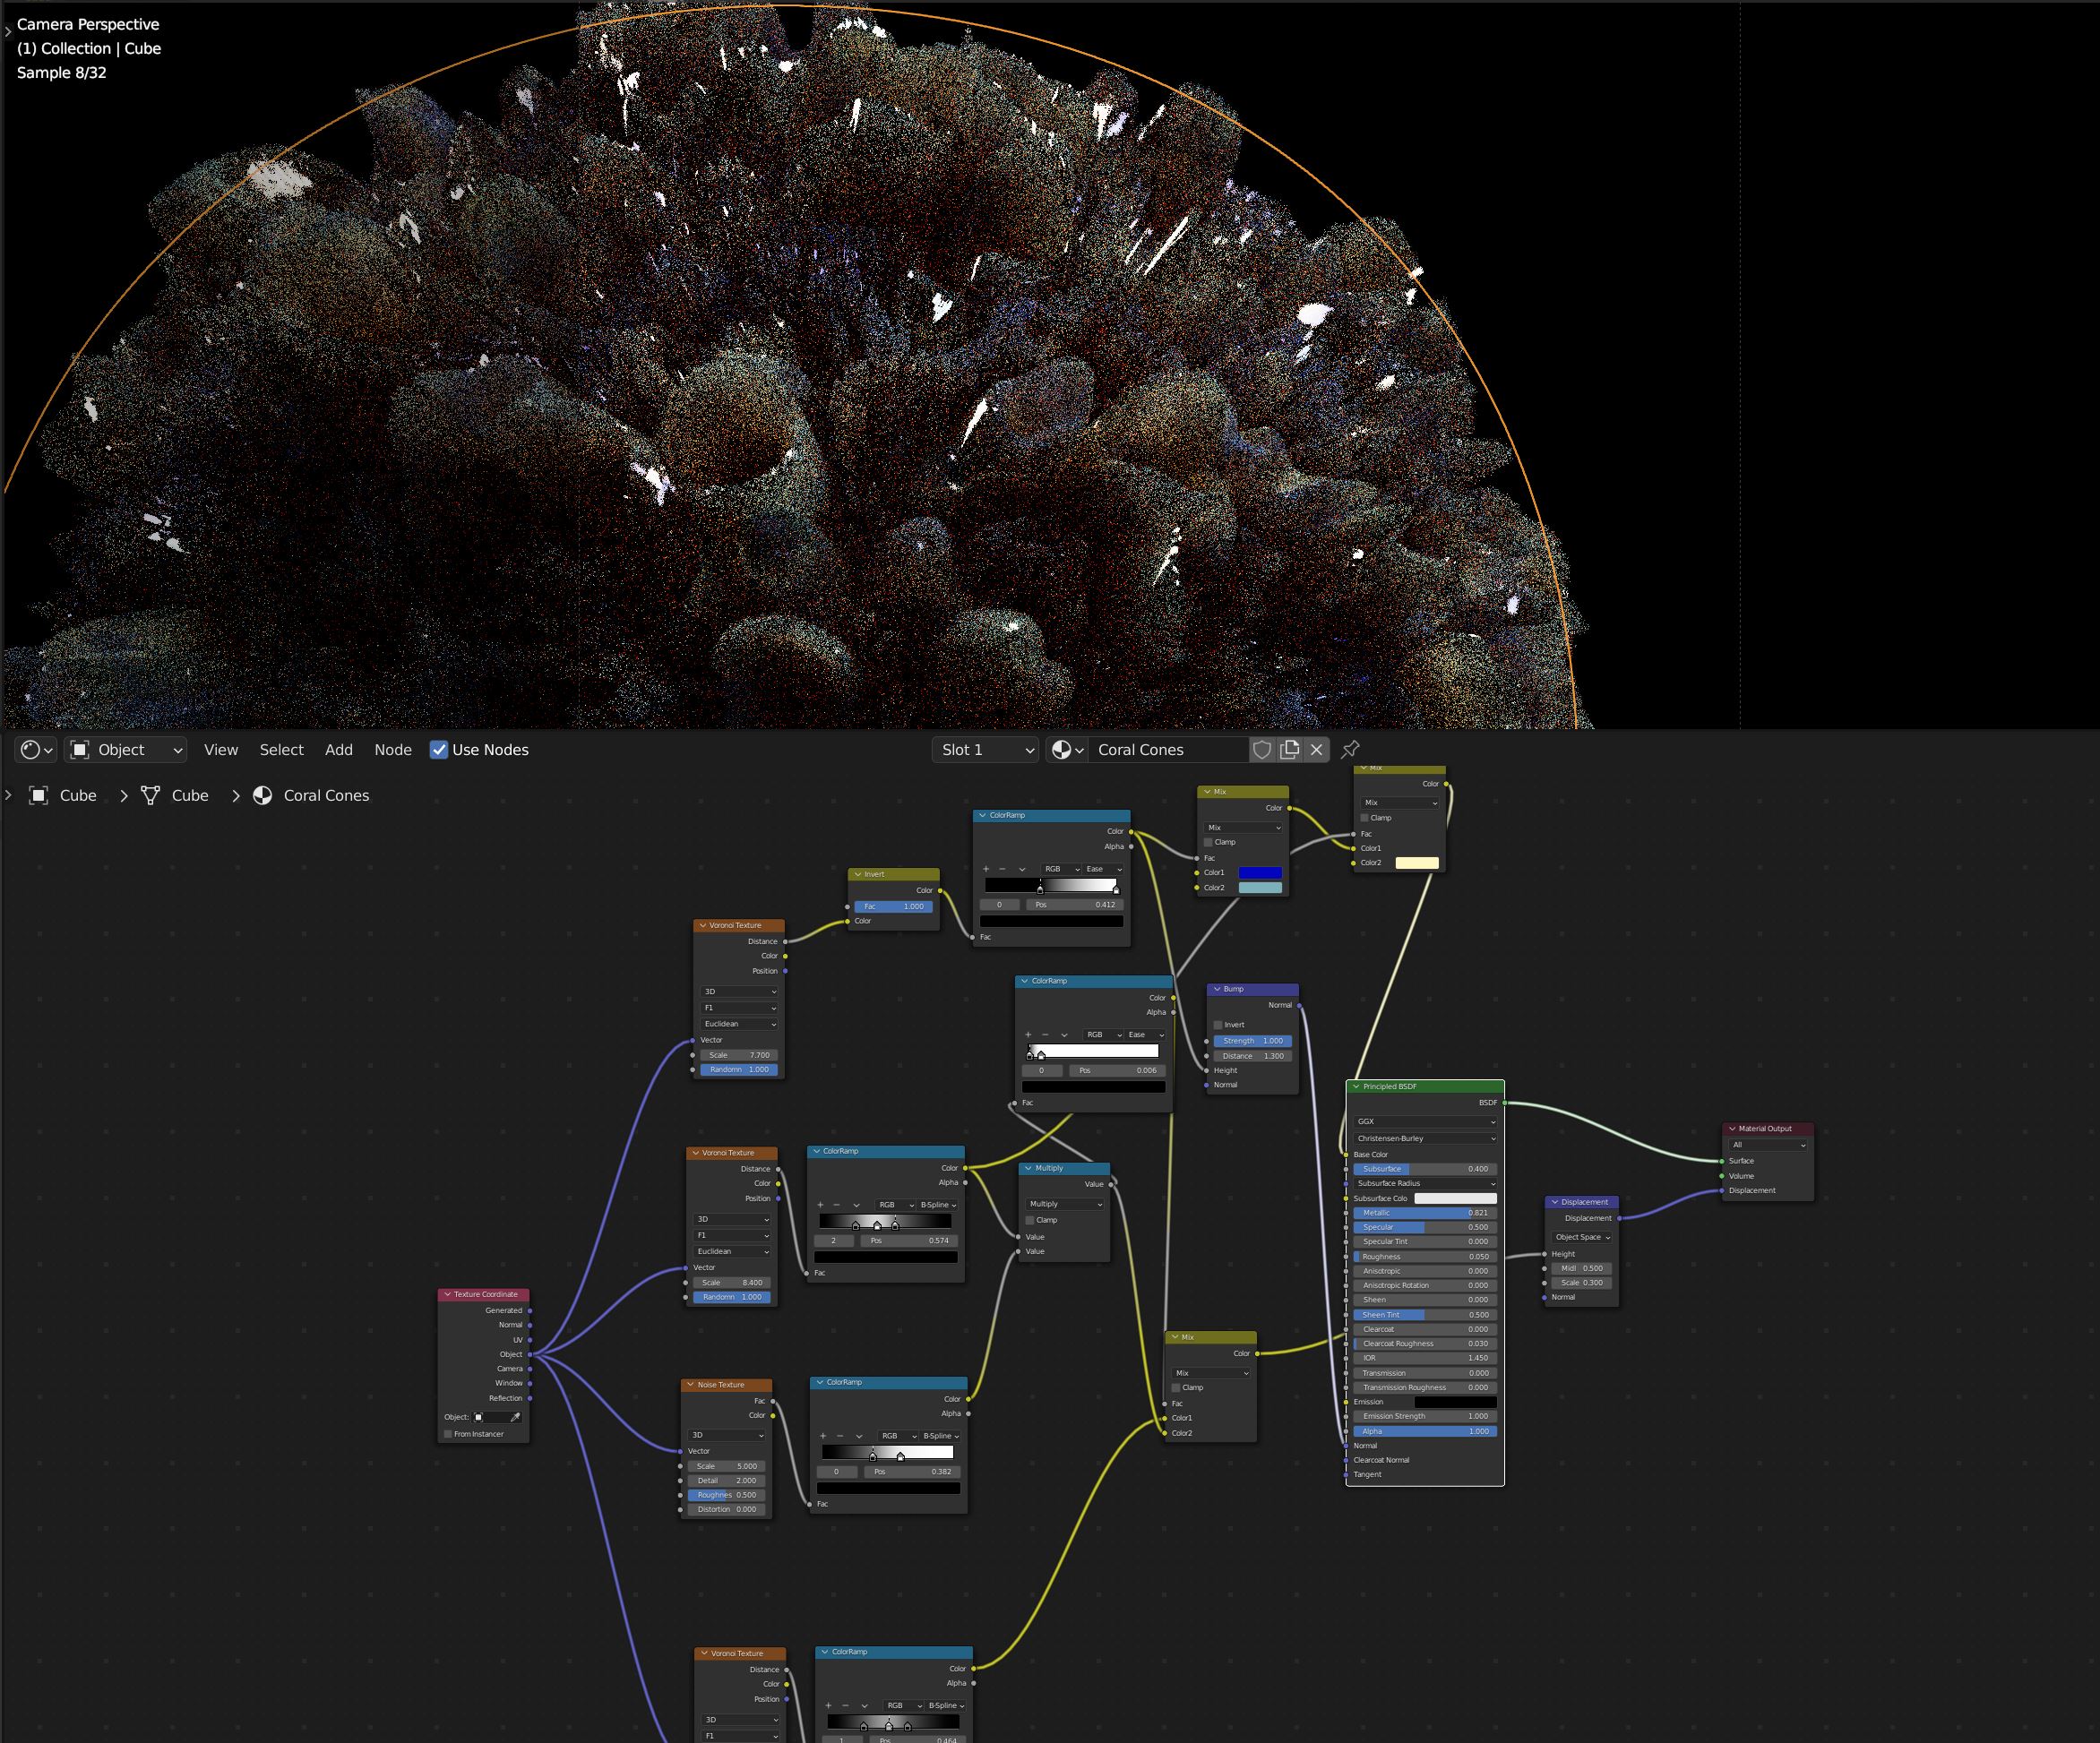2100x1743 pixels.
Task: Open the editor type selector icon
Action: pos(36,750)
